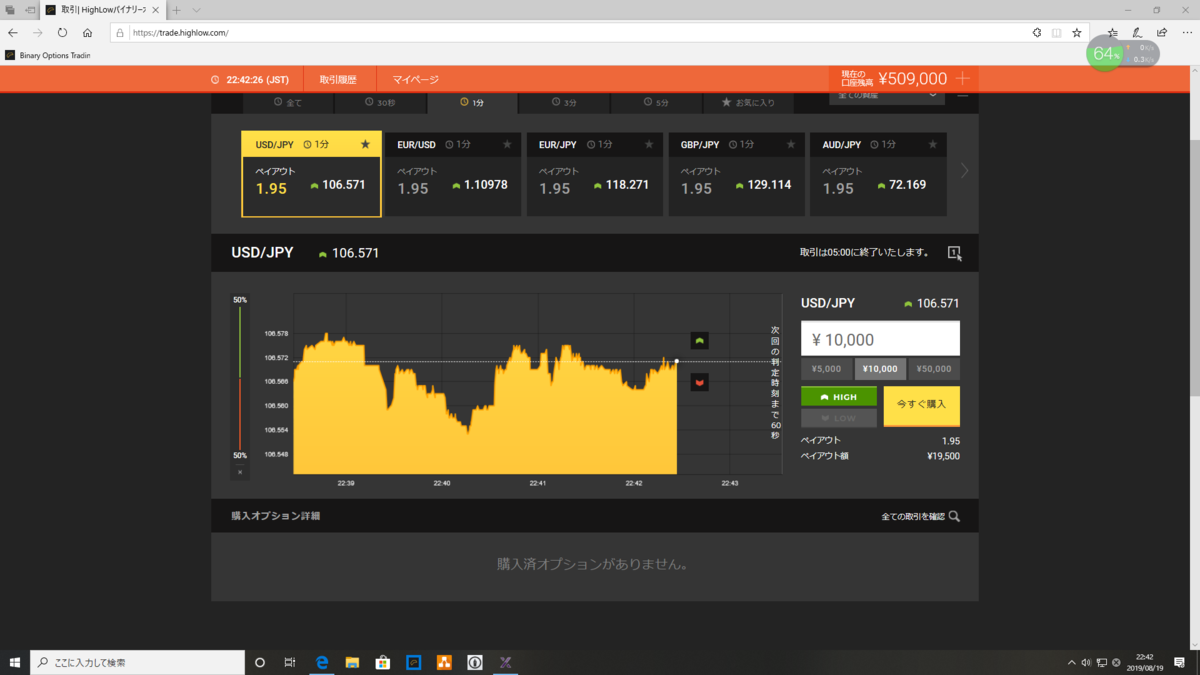Open Microsoft Store from the taskbar
Image resolution: width=1200 pixels, height=675 pixels.
pos(382,662)
